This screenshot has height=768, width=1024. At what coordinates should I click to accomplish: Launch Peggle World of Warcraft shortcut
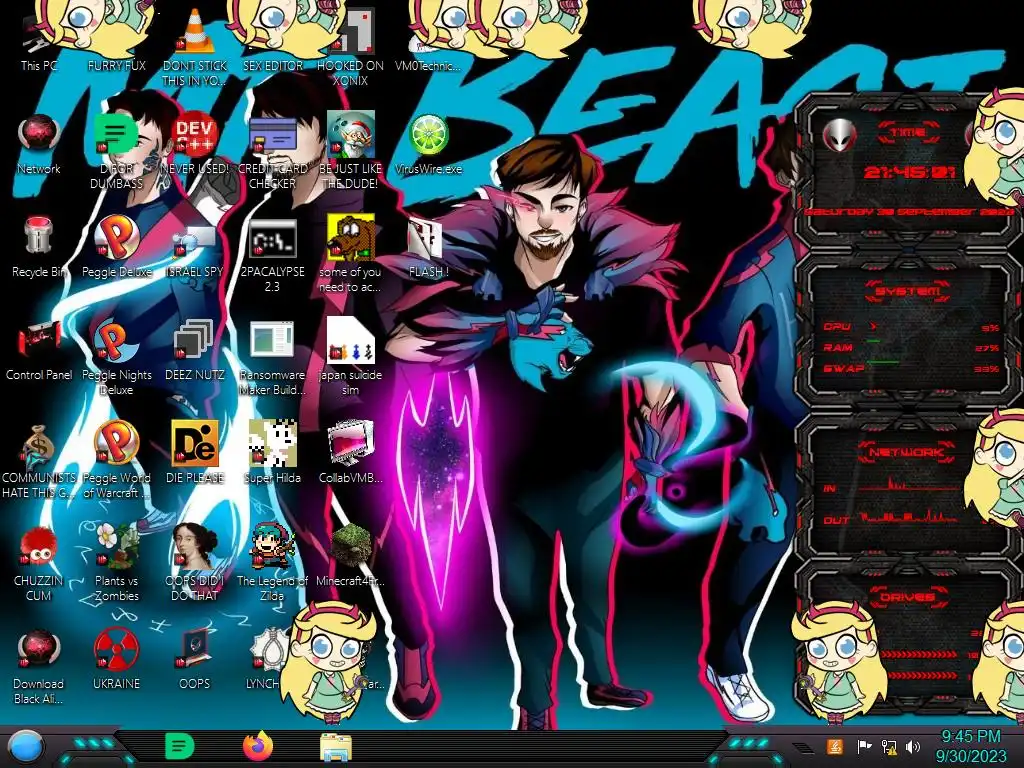click(x=116, y=461)
